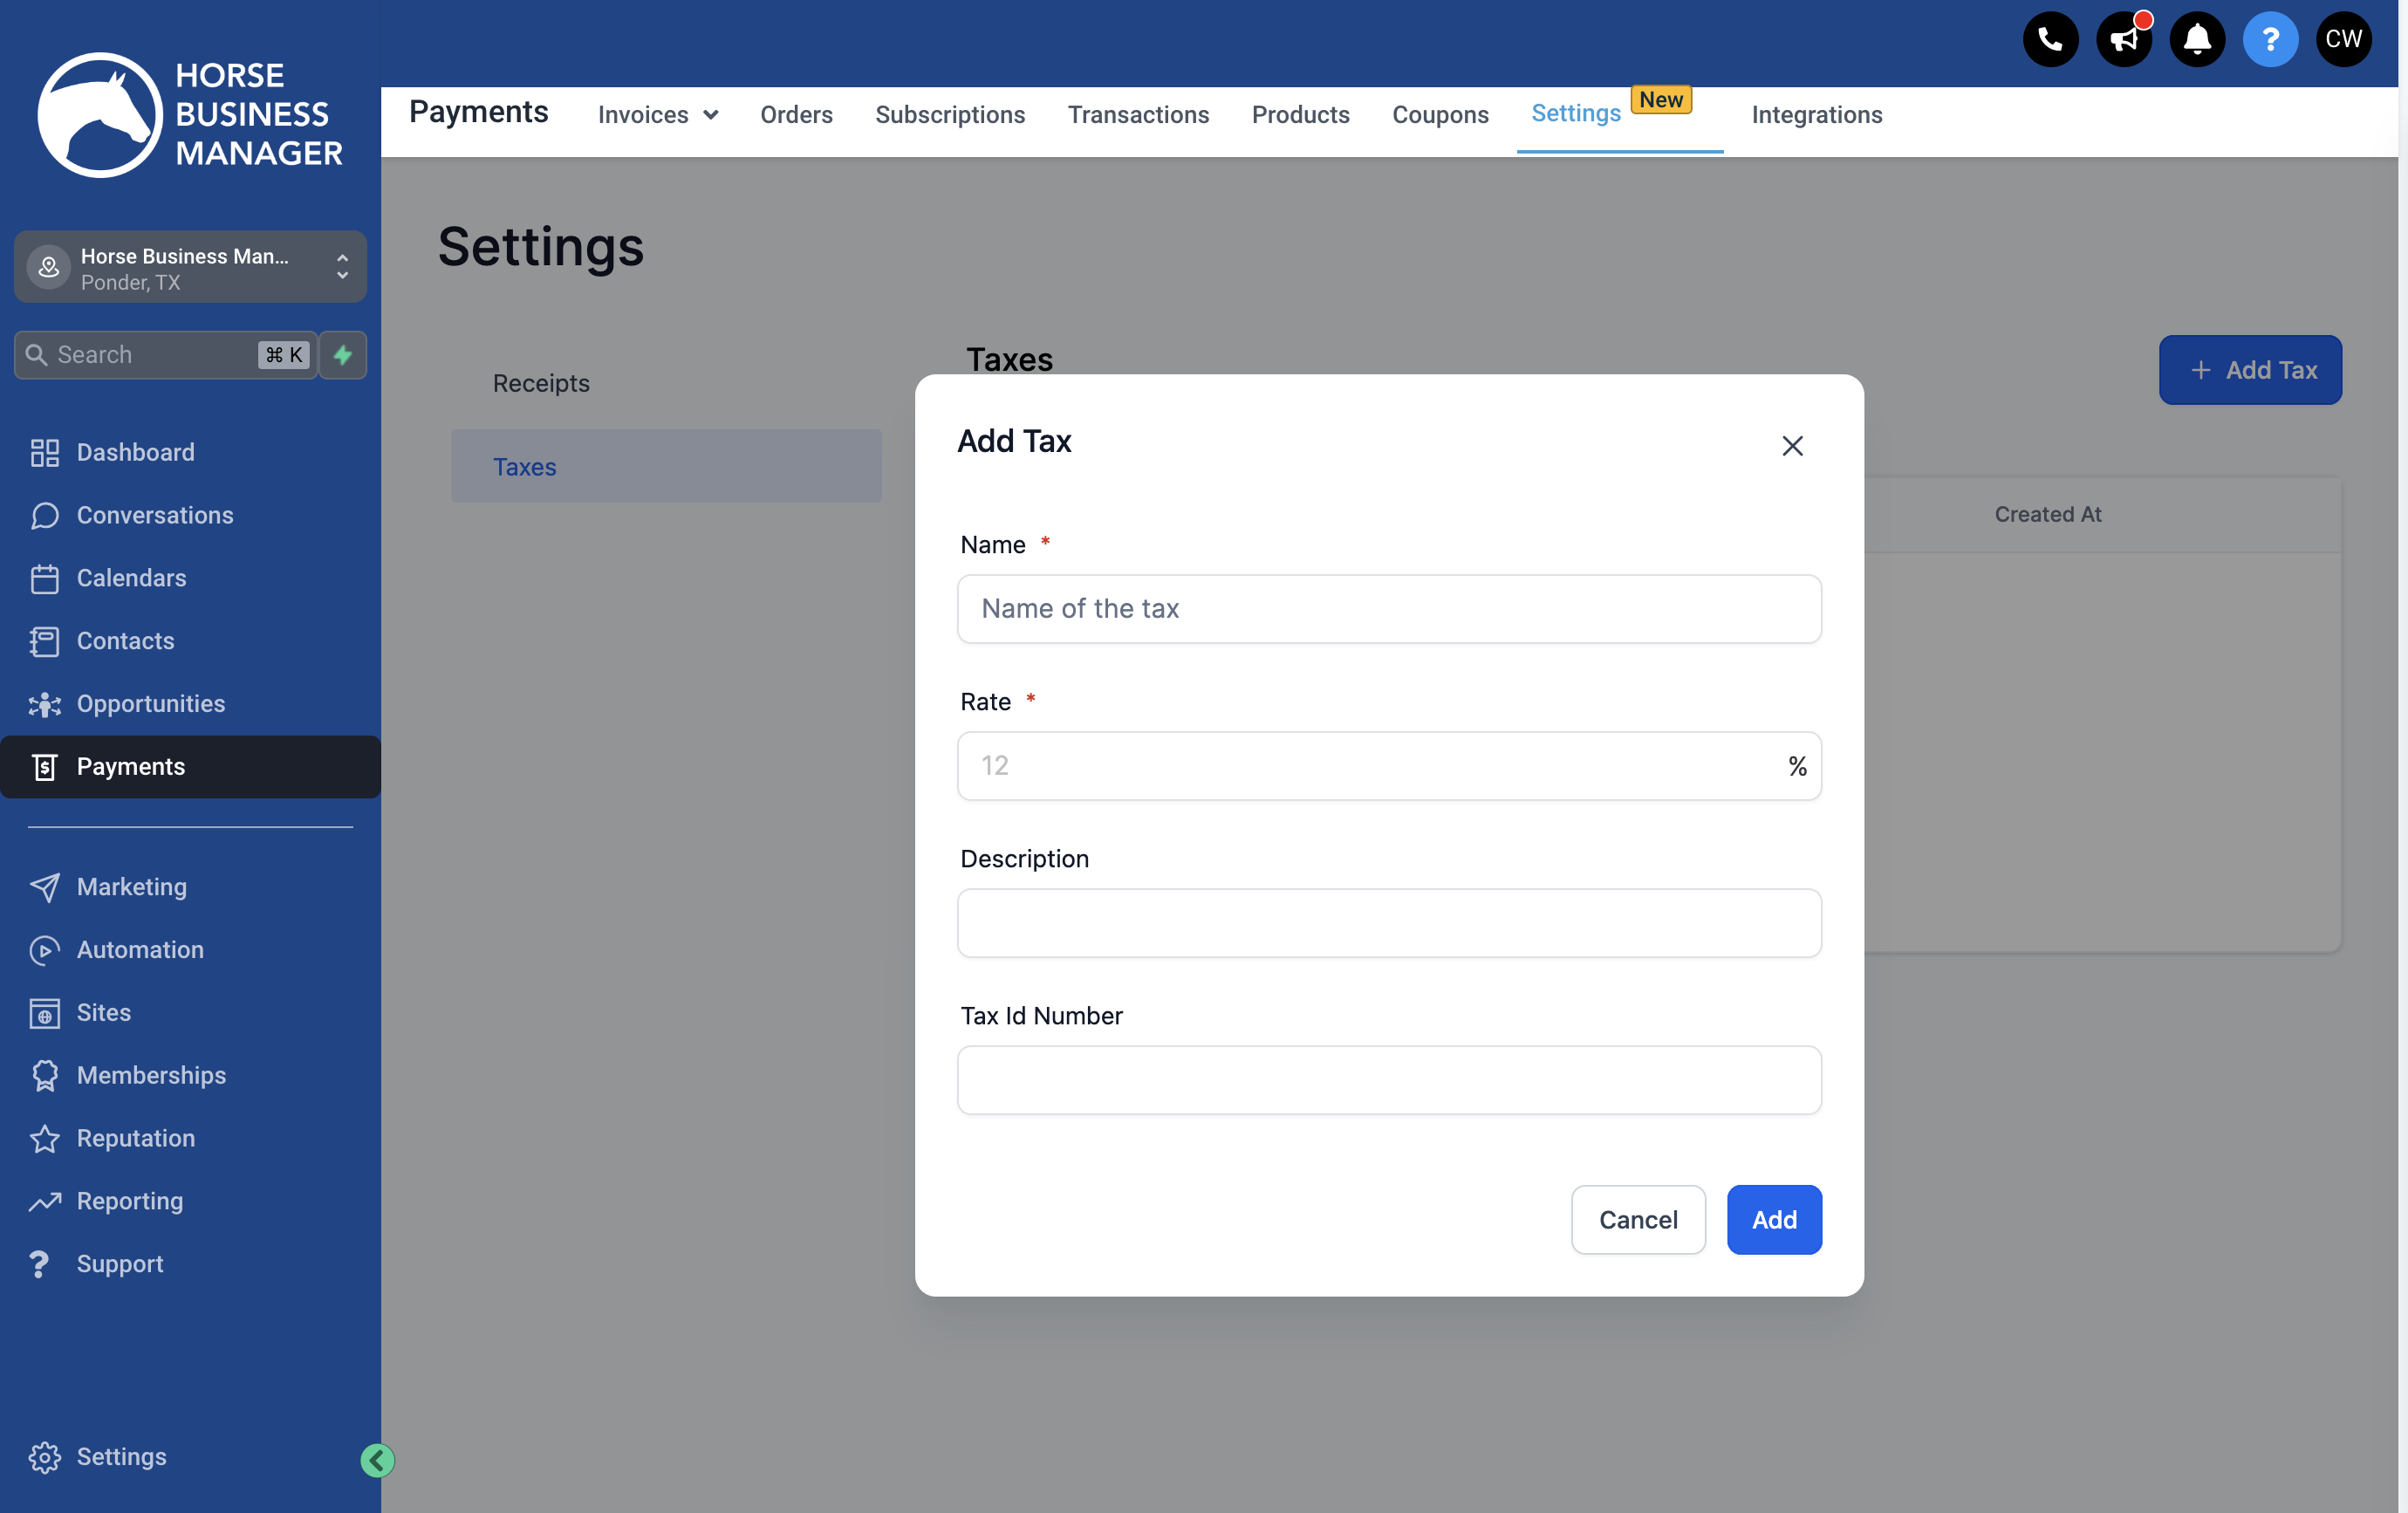This screenshot has height=1513, width=2408.
Task: Focus the Rate percentage field
Action: [1389, 766]
